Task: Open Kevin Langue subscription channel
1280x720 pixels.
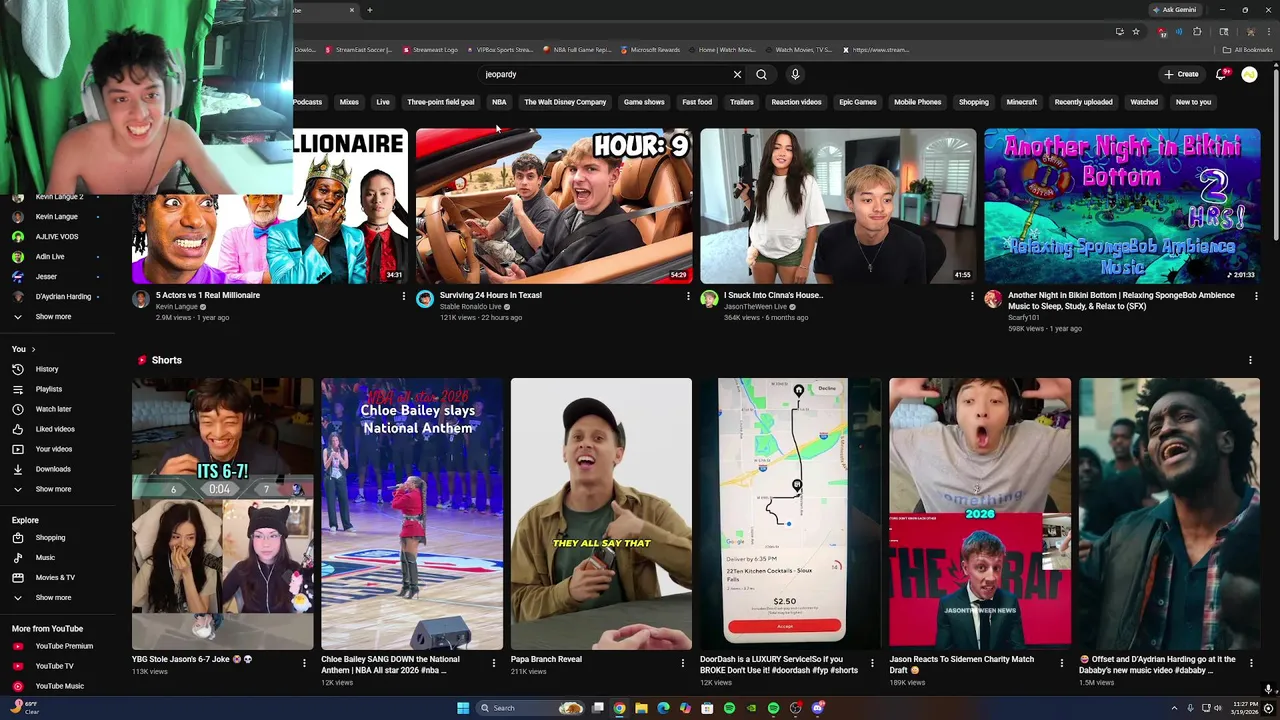Action: coord(56,217)
